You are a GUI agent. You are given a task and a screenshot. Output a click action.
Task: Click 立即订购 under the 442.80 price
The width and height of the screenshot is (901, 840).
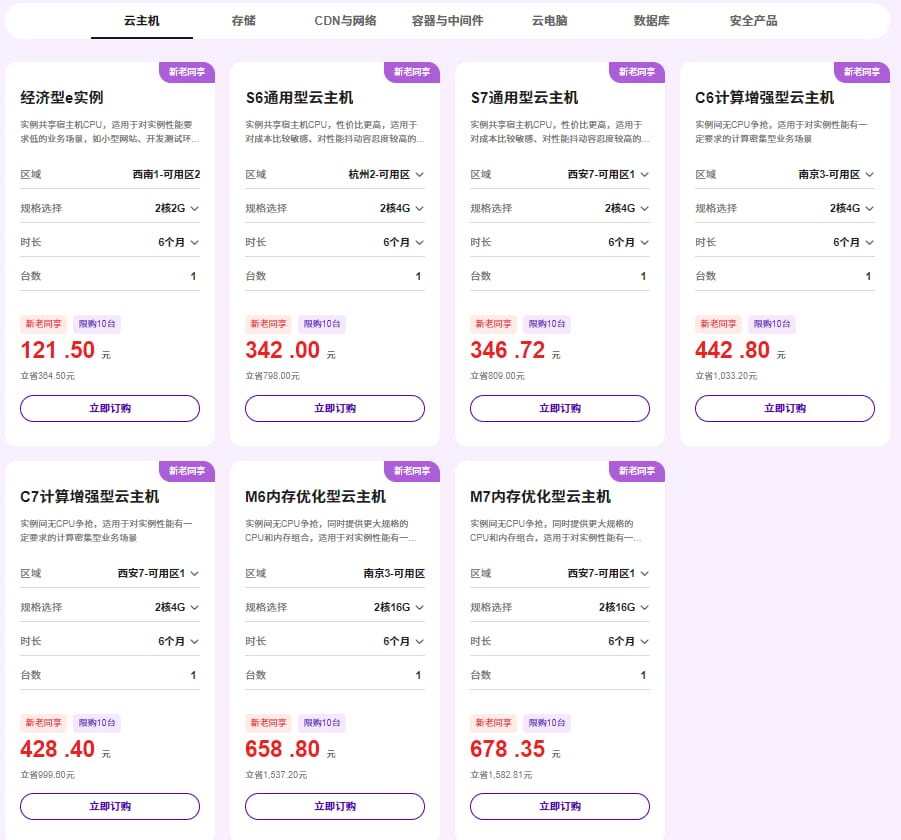[x=785, y=408]
